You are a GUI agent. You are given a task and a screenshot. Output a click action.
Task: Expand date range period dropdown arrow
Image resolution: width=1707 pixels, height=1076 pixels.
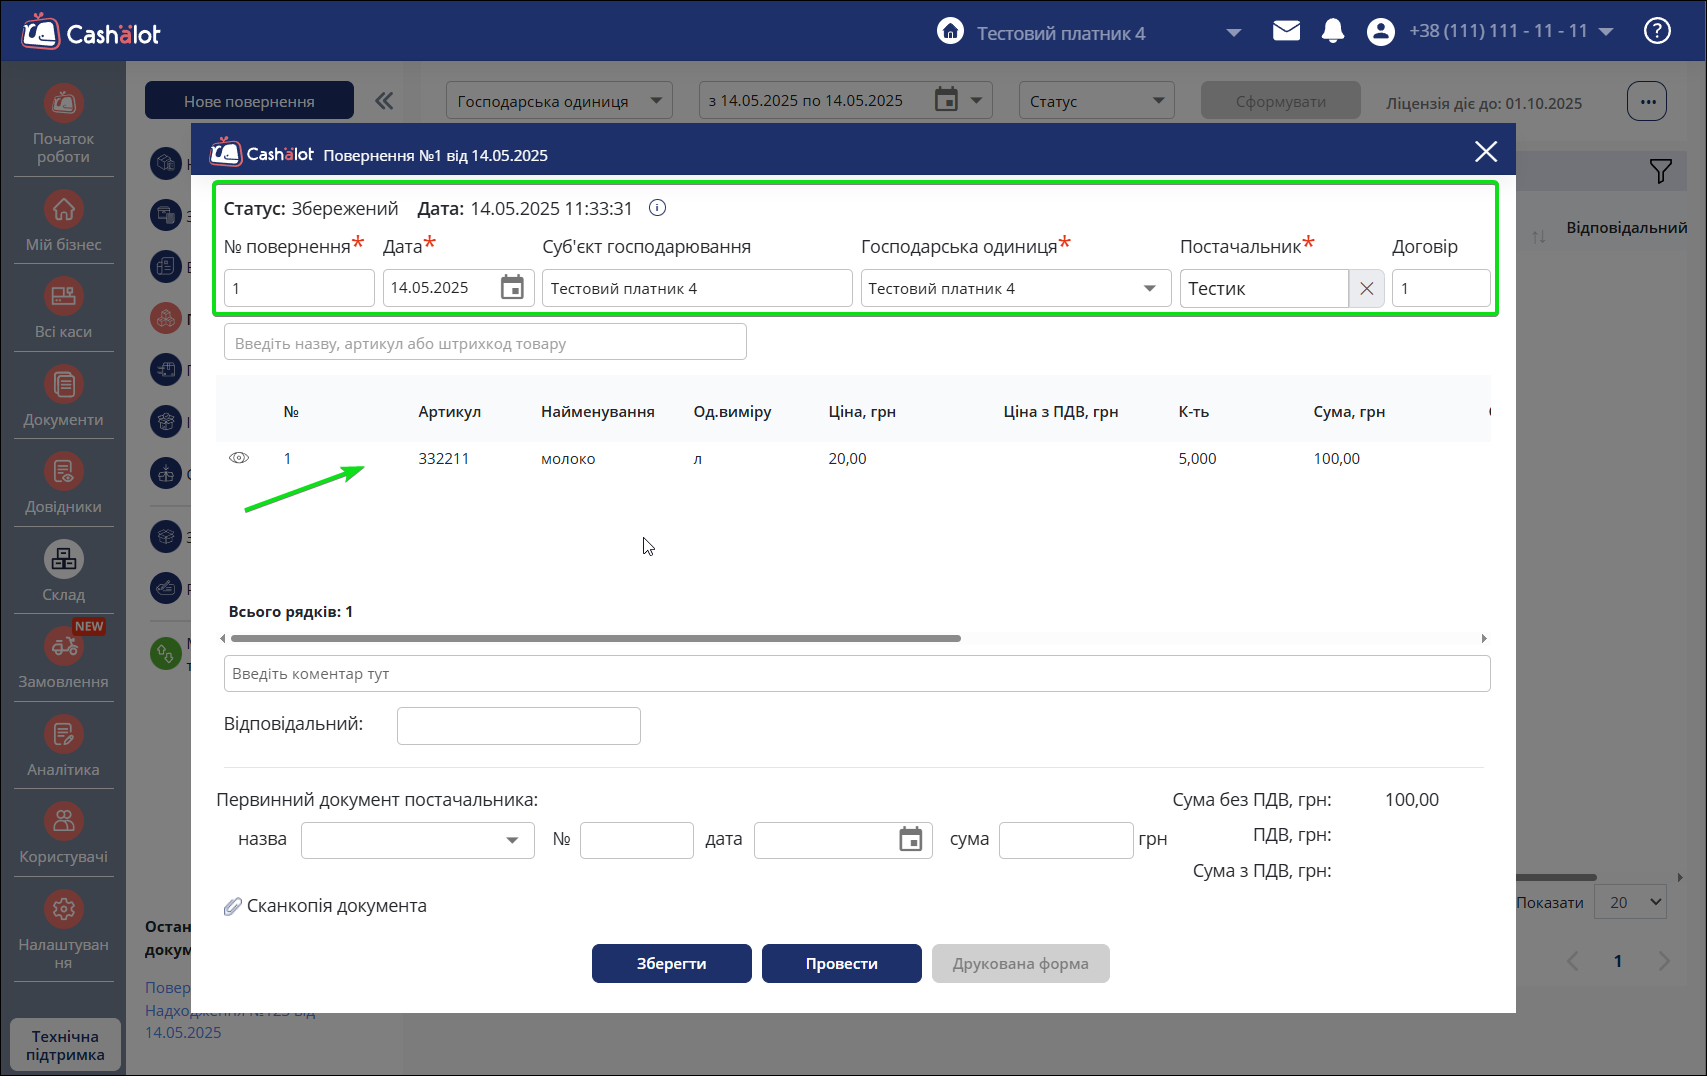click(x=976, y=100)
